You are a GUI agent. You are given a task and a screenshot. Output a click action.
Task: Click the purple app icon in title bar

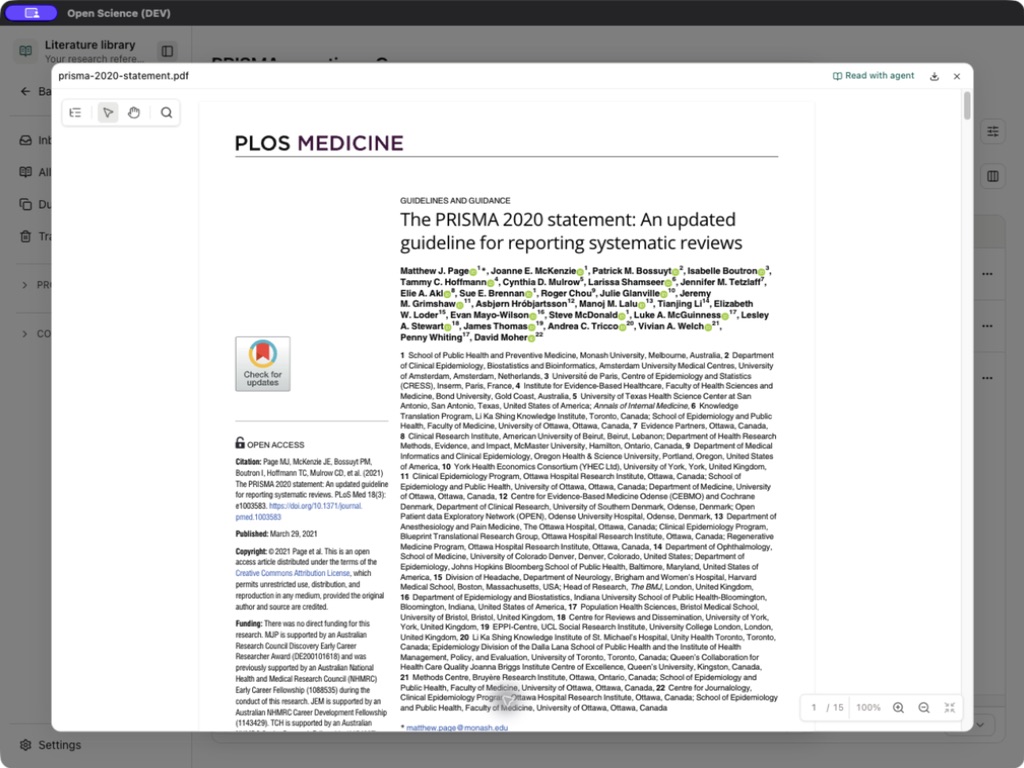tap(31, 13)
